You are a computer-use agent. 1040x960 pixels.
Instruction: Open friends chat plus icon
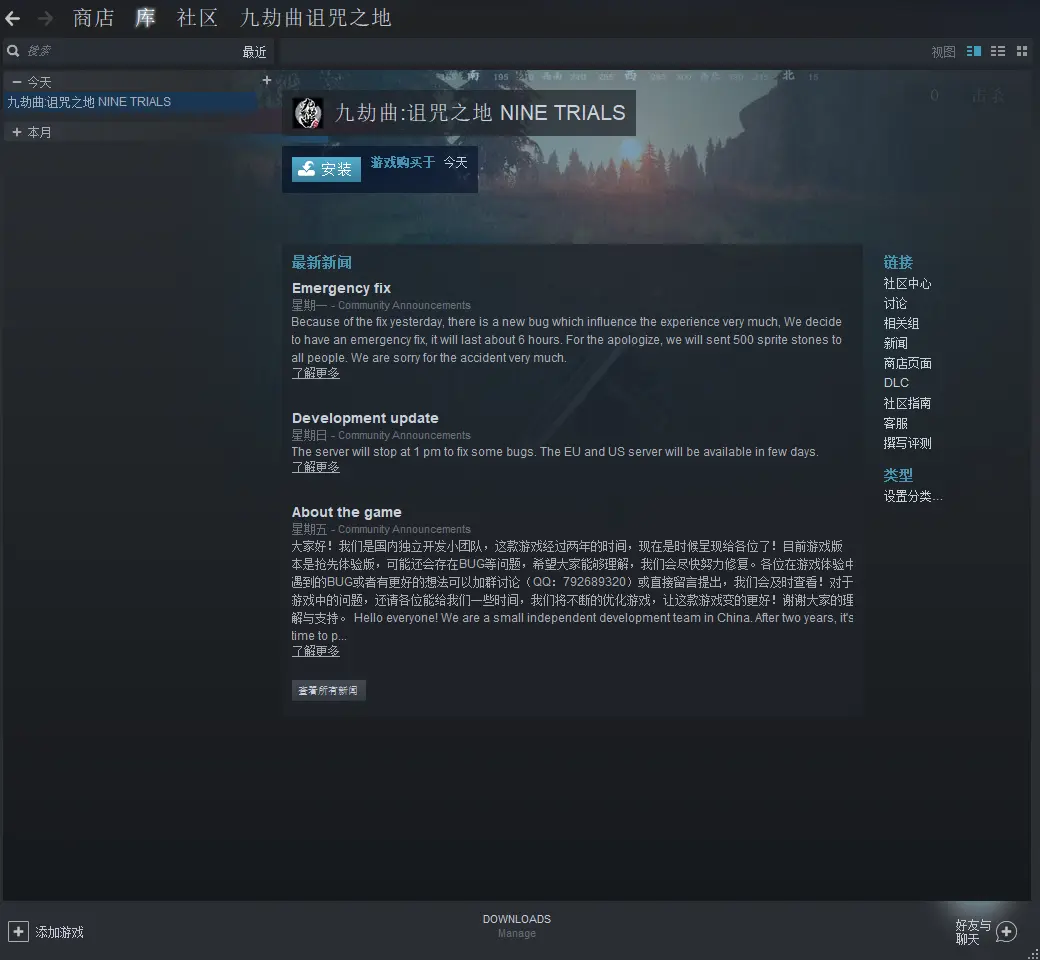click(1006, 931)
